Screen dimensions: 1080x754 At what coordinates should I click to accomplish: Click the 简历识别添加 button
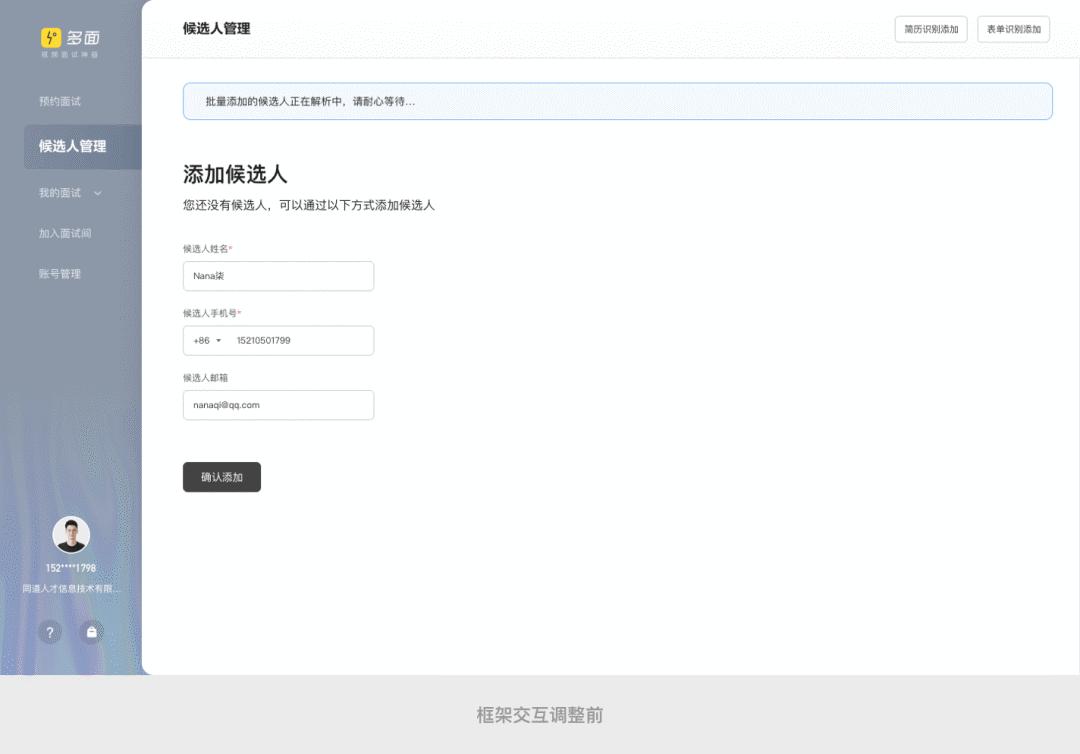pos(930,29)
